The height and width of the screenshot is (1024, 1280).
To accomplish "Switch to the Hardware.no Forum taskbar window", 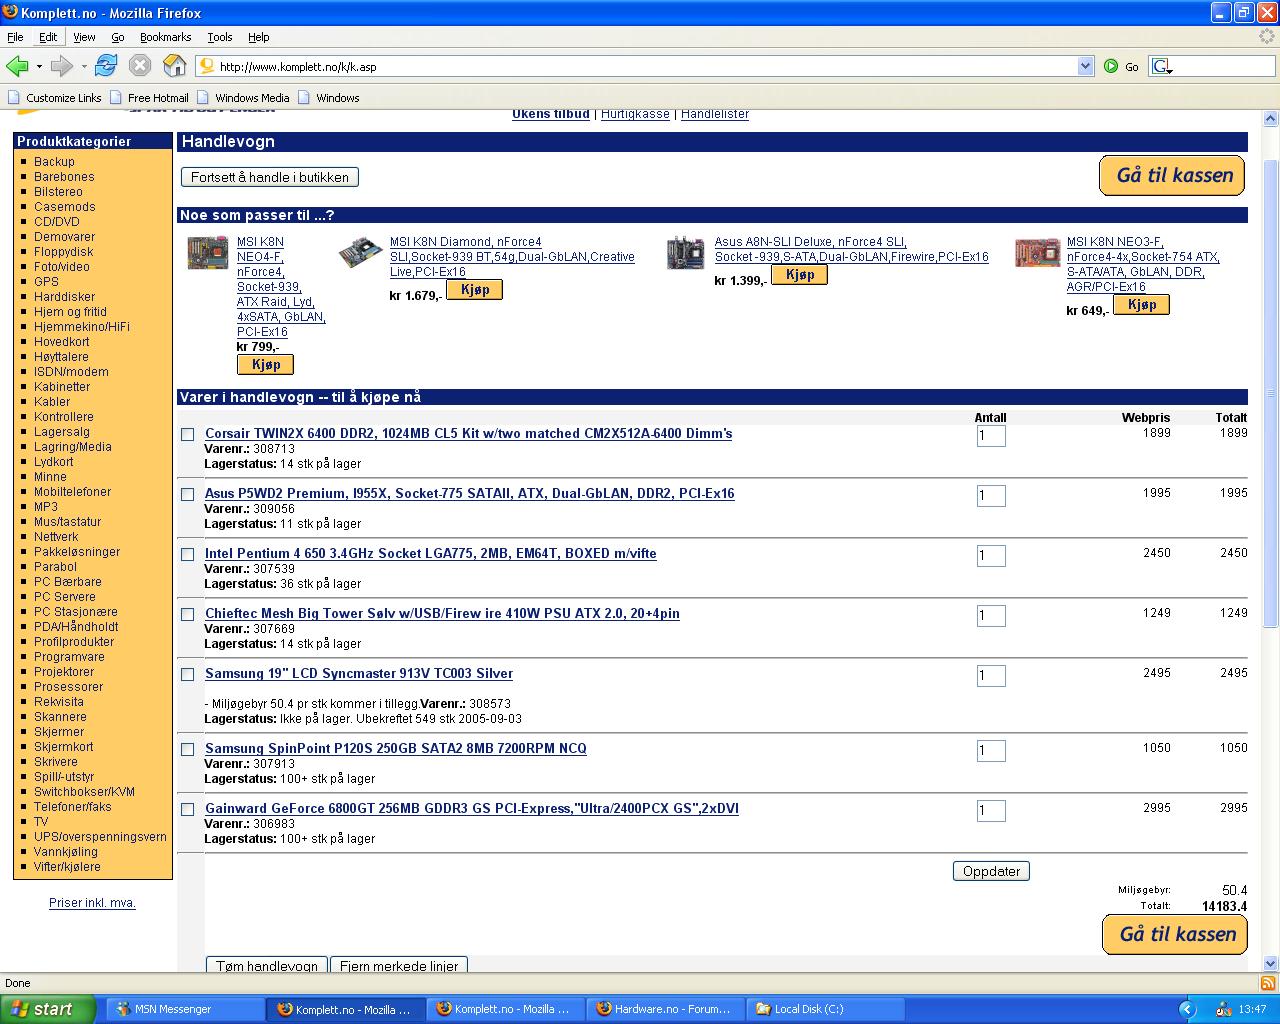I will pos(665,1009).
